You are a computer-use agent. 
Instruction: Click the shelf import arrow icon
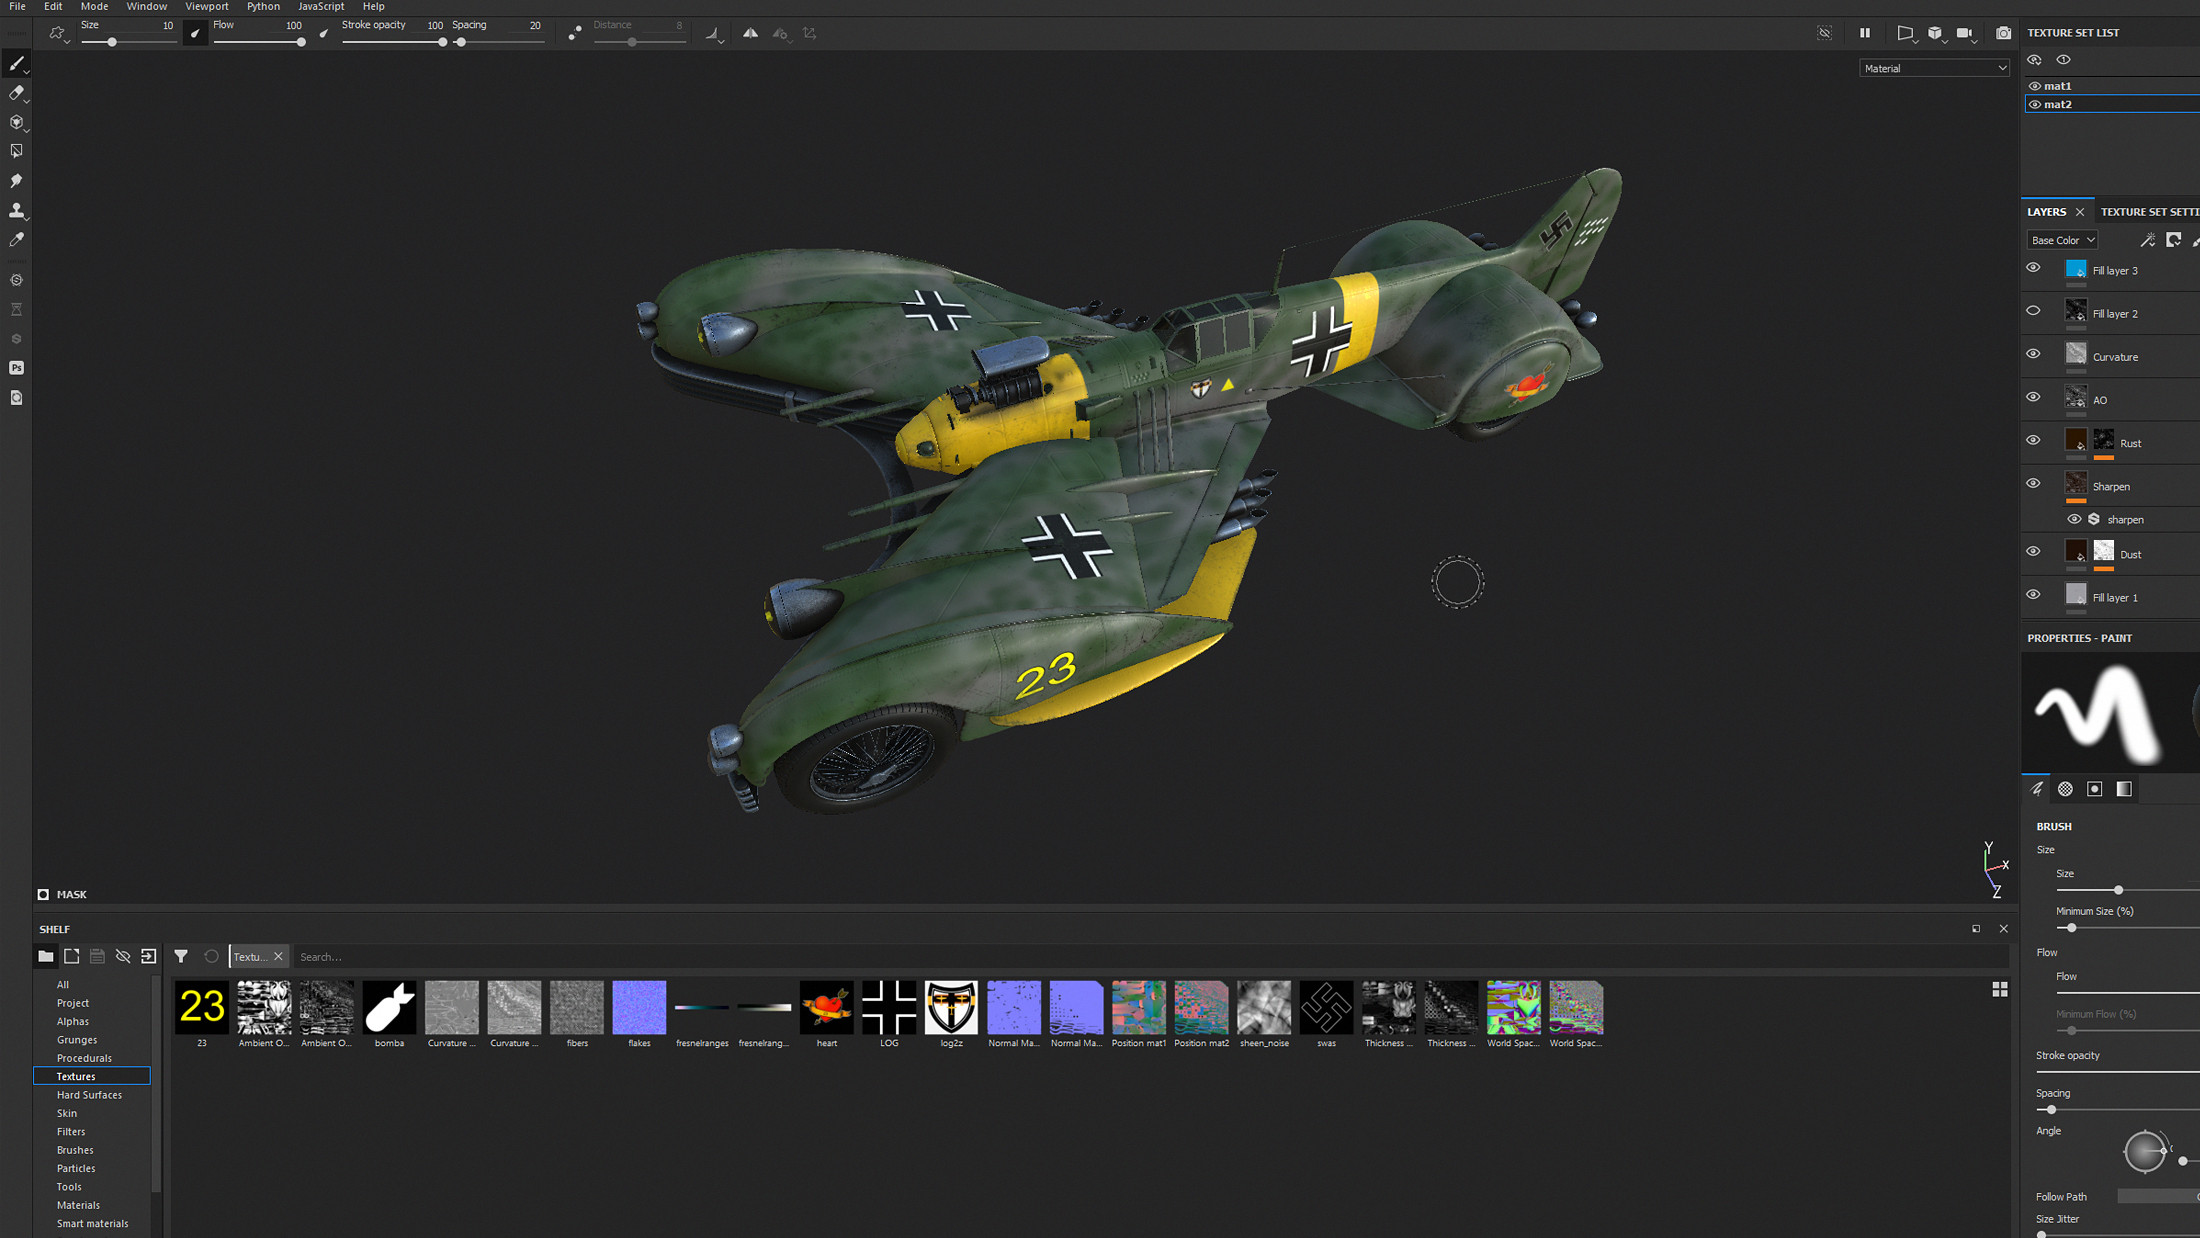coord(149,957)
